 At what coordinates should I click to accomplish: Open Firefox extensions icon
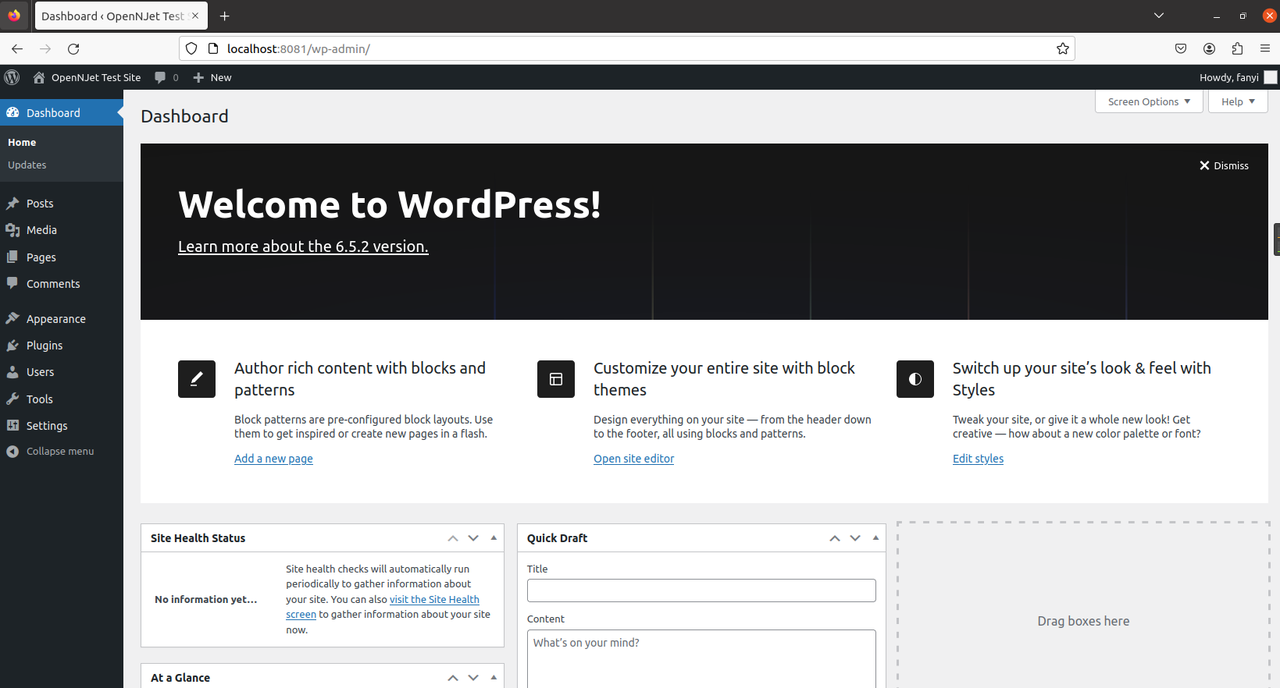coord(1237,48)
